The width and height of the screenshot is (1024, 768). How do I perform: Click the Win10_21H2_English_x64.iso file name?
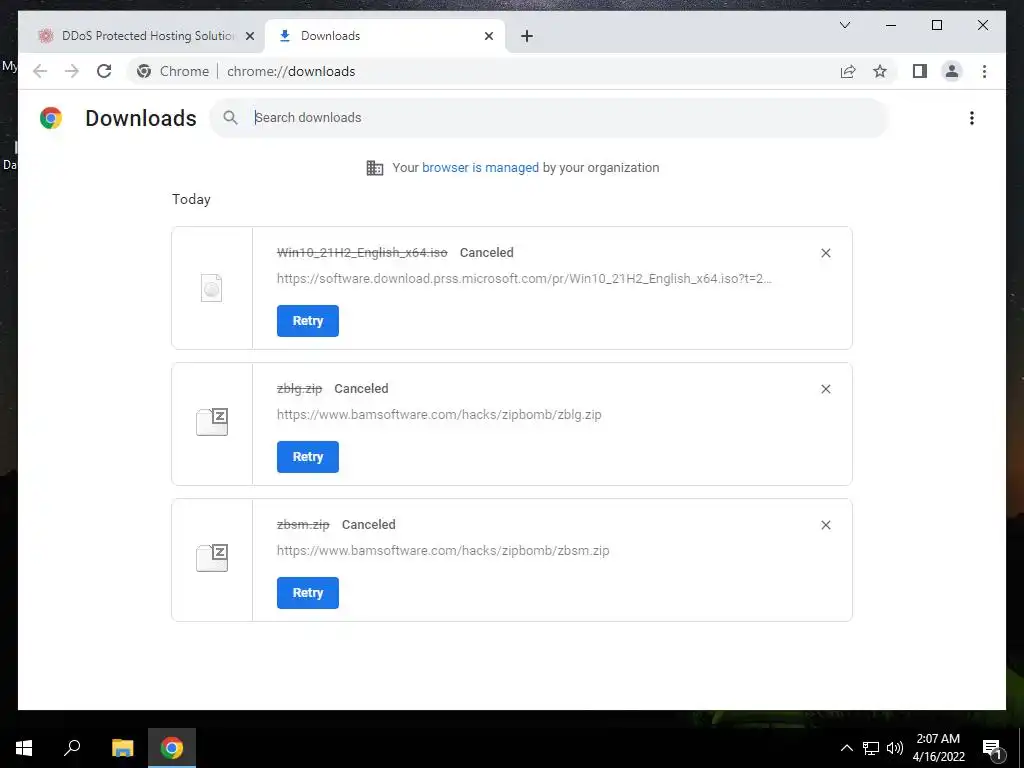(x=362, y=252)
